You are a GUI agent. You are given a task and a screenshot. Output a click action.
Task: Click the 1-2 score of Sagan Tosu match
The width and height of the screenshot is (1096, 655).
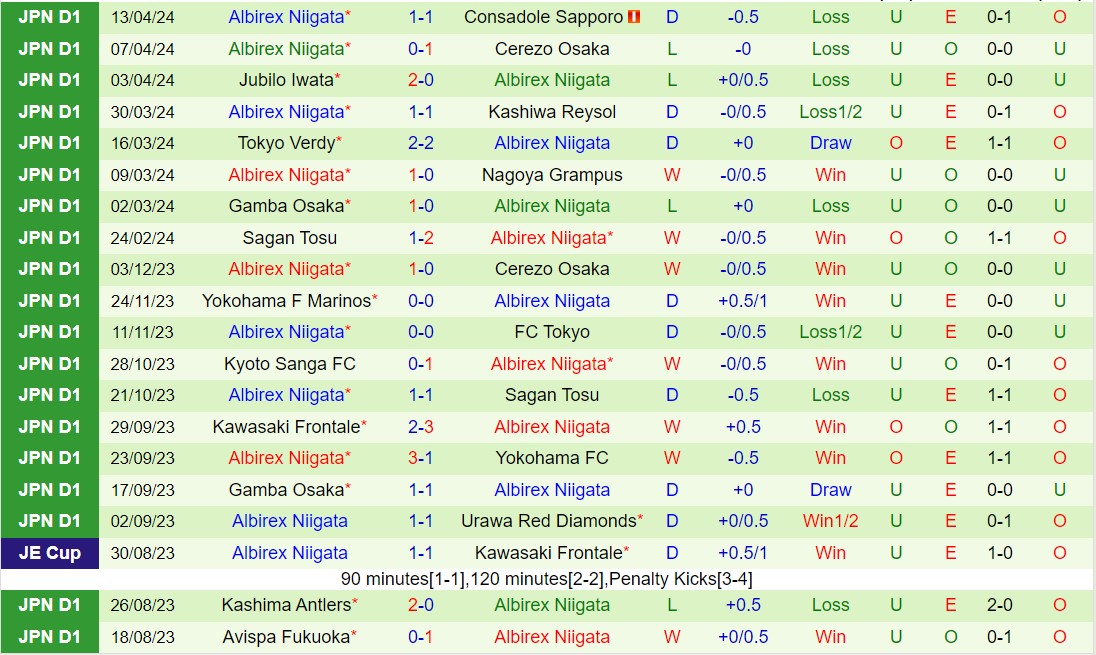click(420, 238)
